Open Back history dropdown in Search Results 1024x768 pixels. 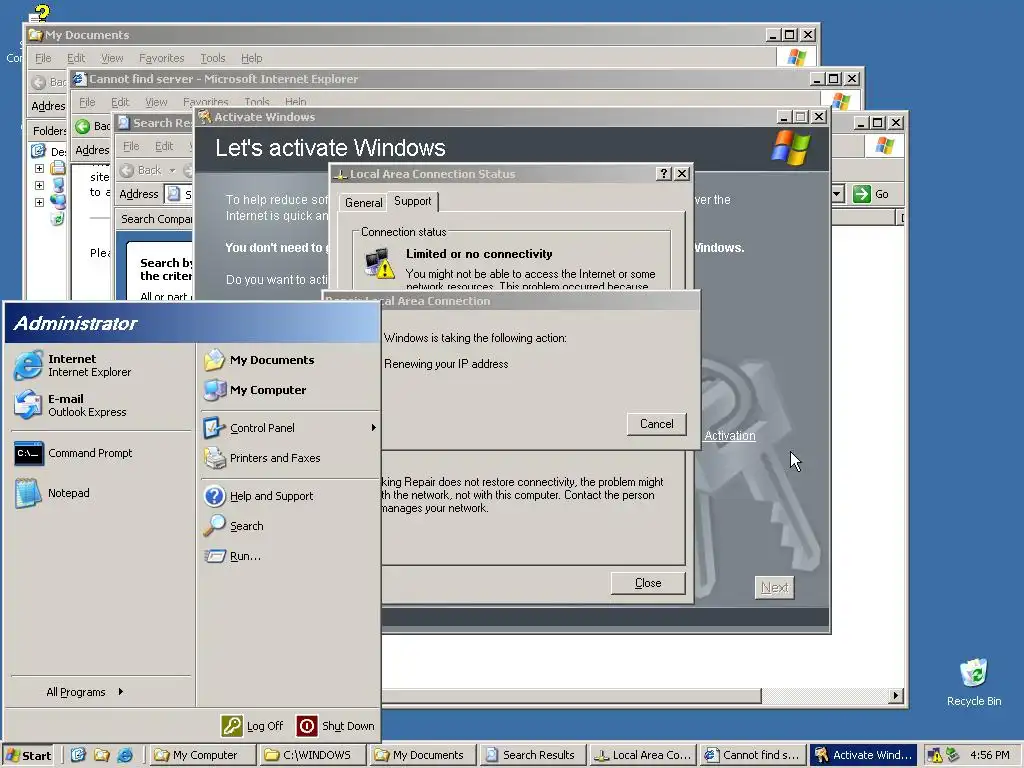pyautogui.click(x=172, y=170)
